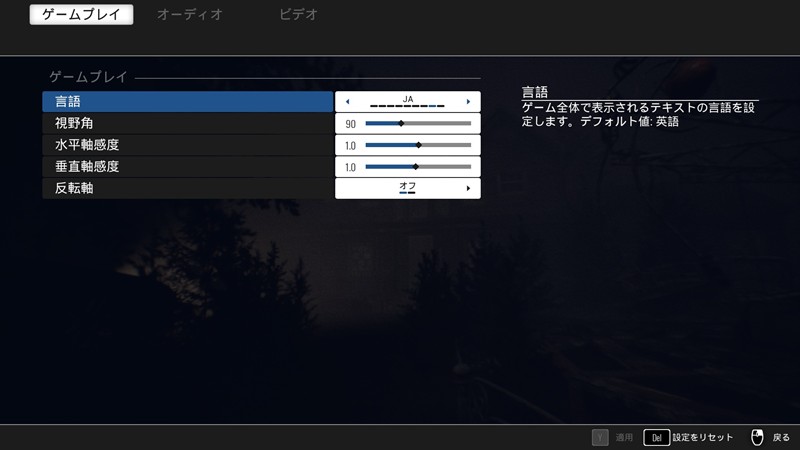Open the ビデオ tab

pyautogui.click(x=298, y=14)
